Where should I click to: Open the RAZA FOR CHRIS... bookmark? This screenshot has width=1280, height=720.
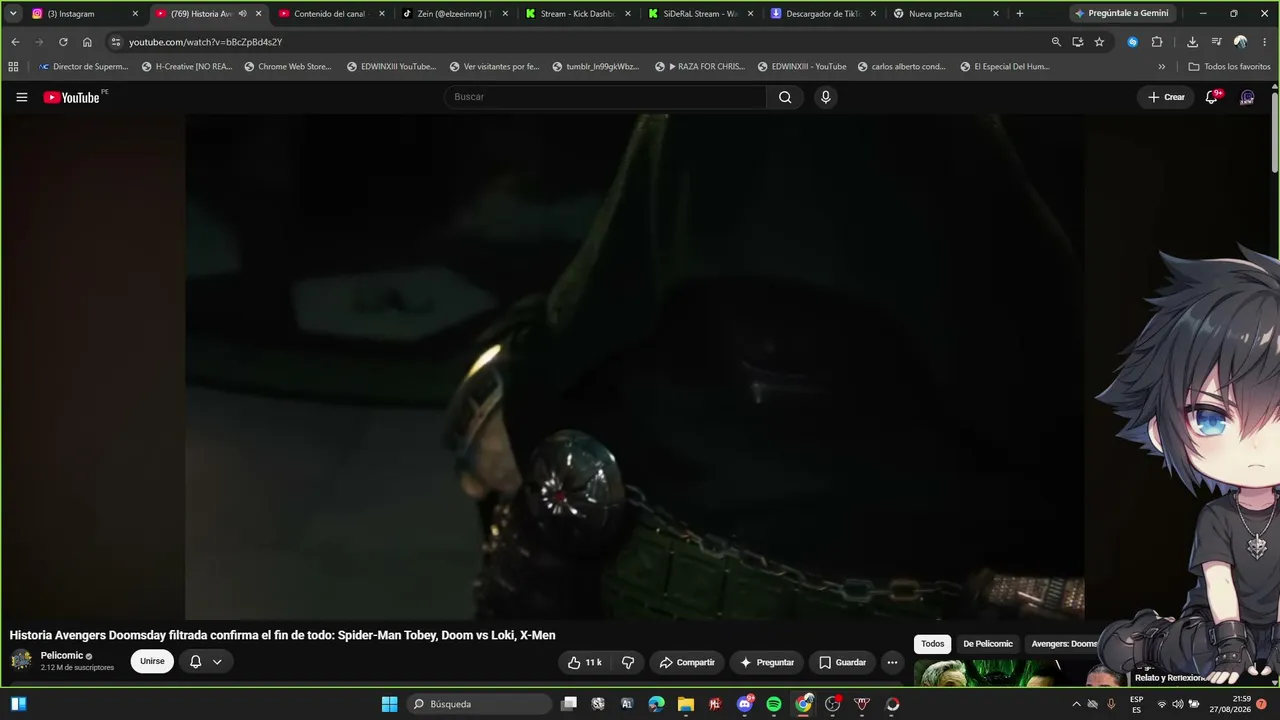pyautogui.click(x=700, y=67)
